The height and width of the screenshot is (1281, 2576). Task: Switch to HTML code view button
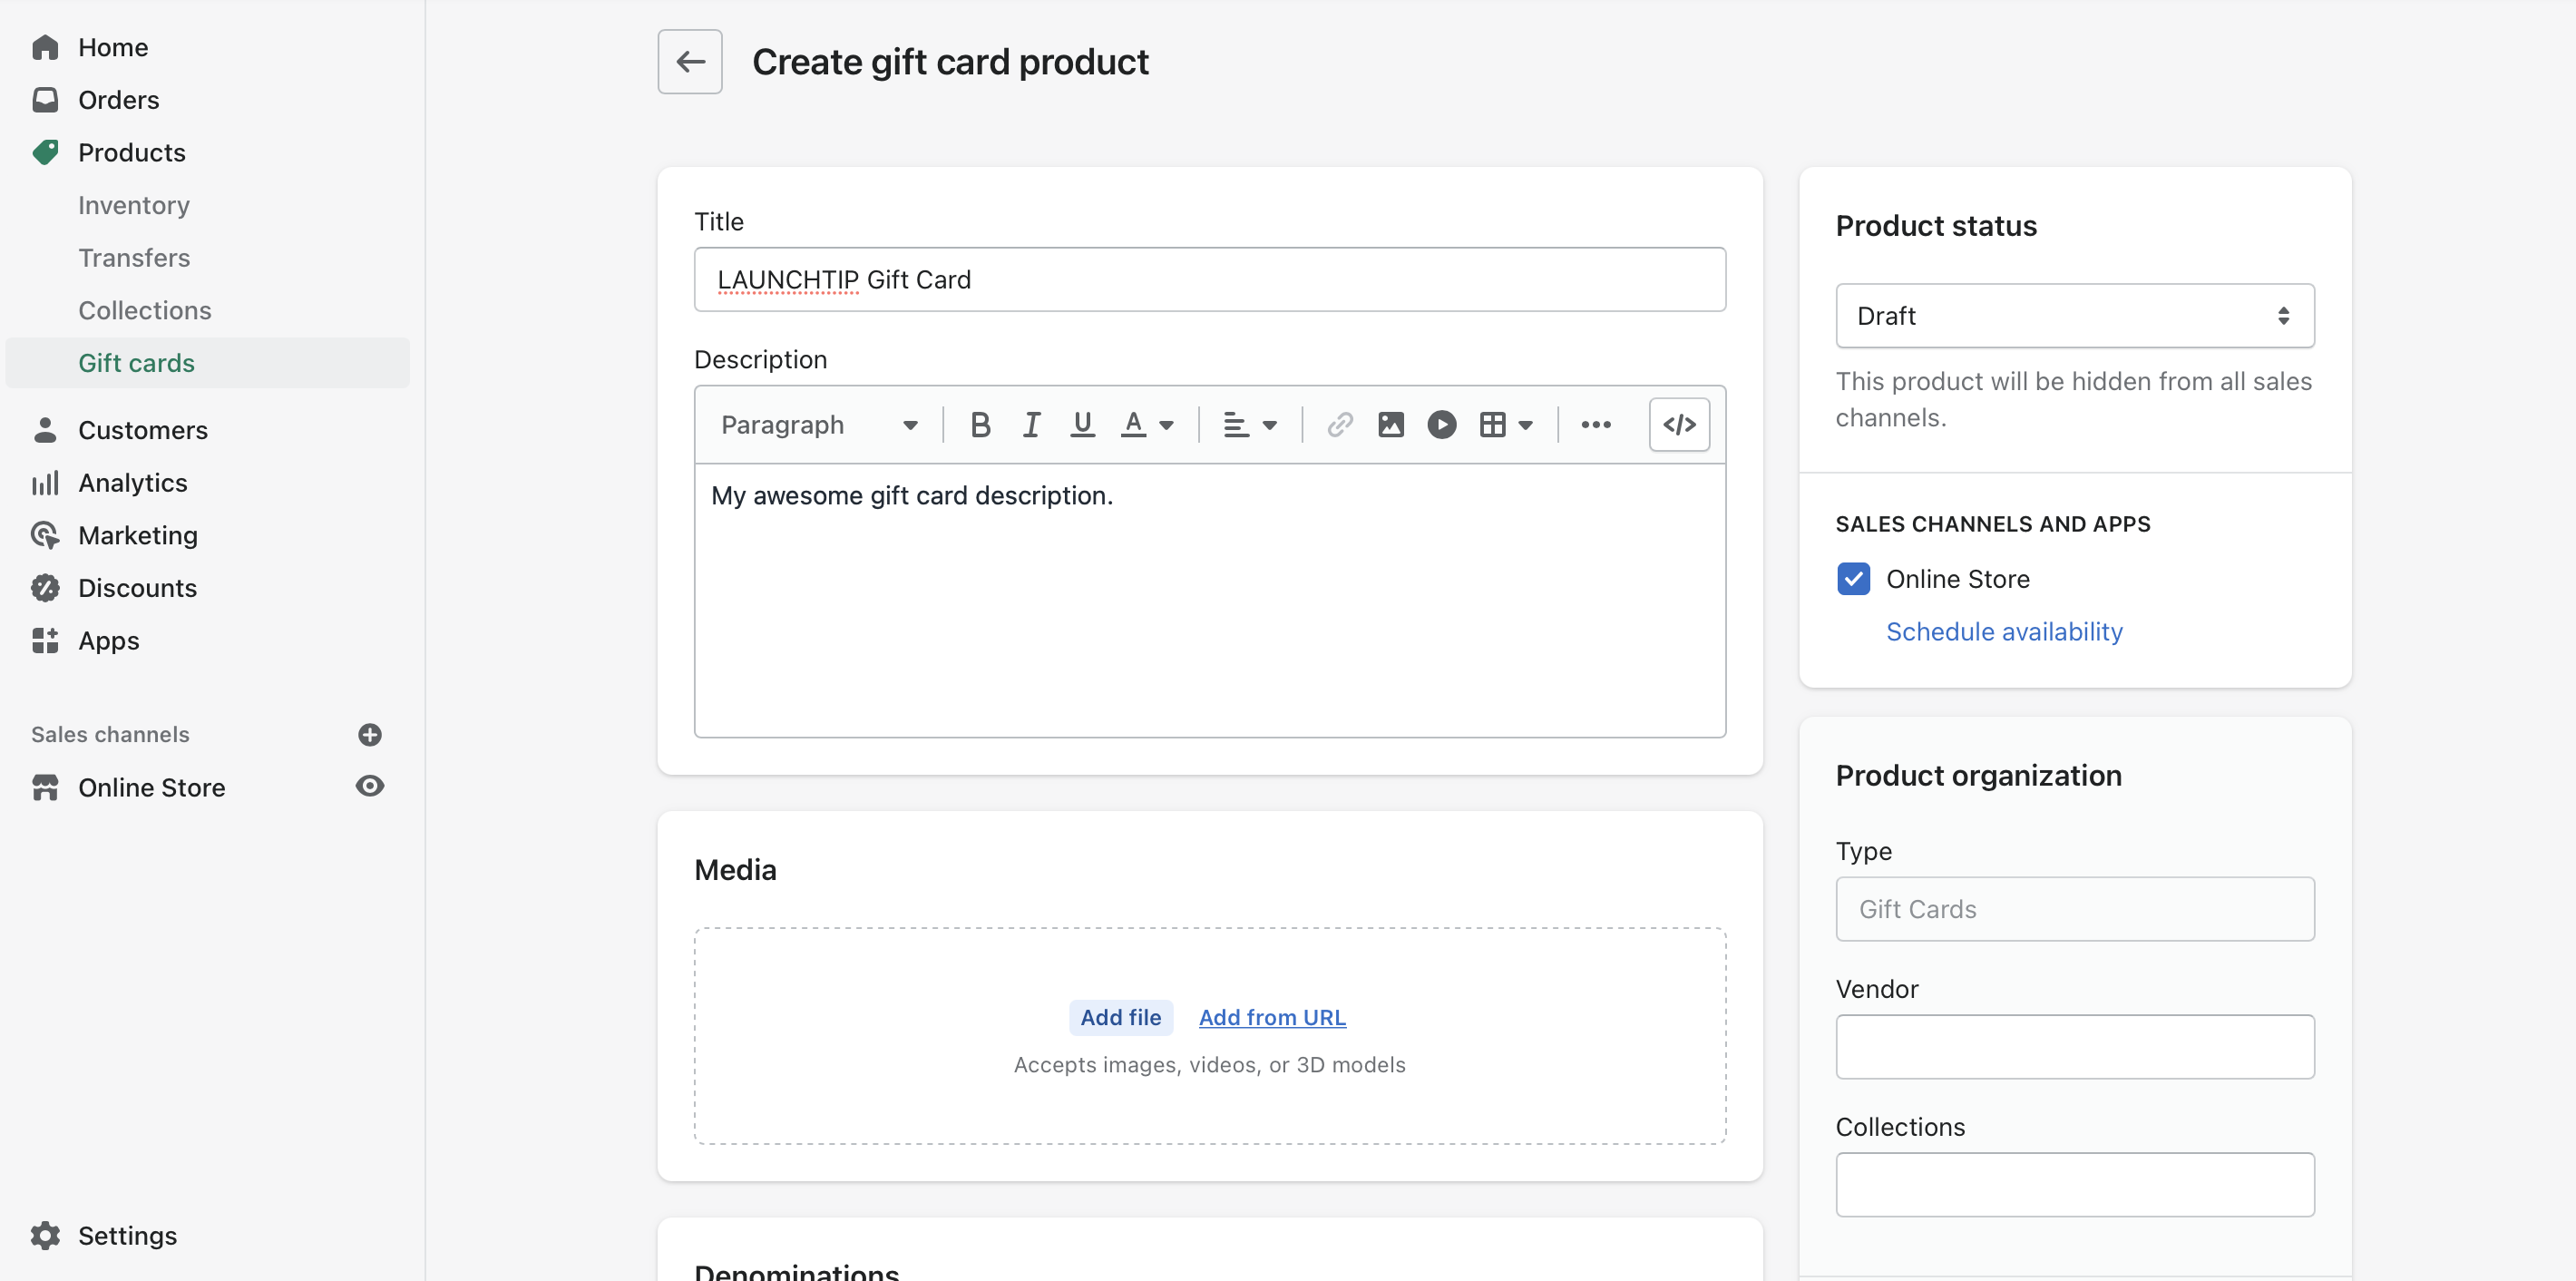[1679, 425]
